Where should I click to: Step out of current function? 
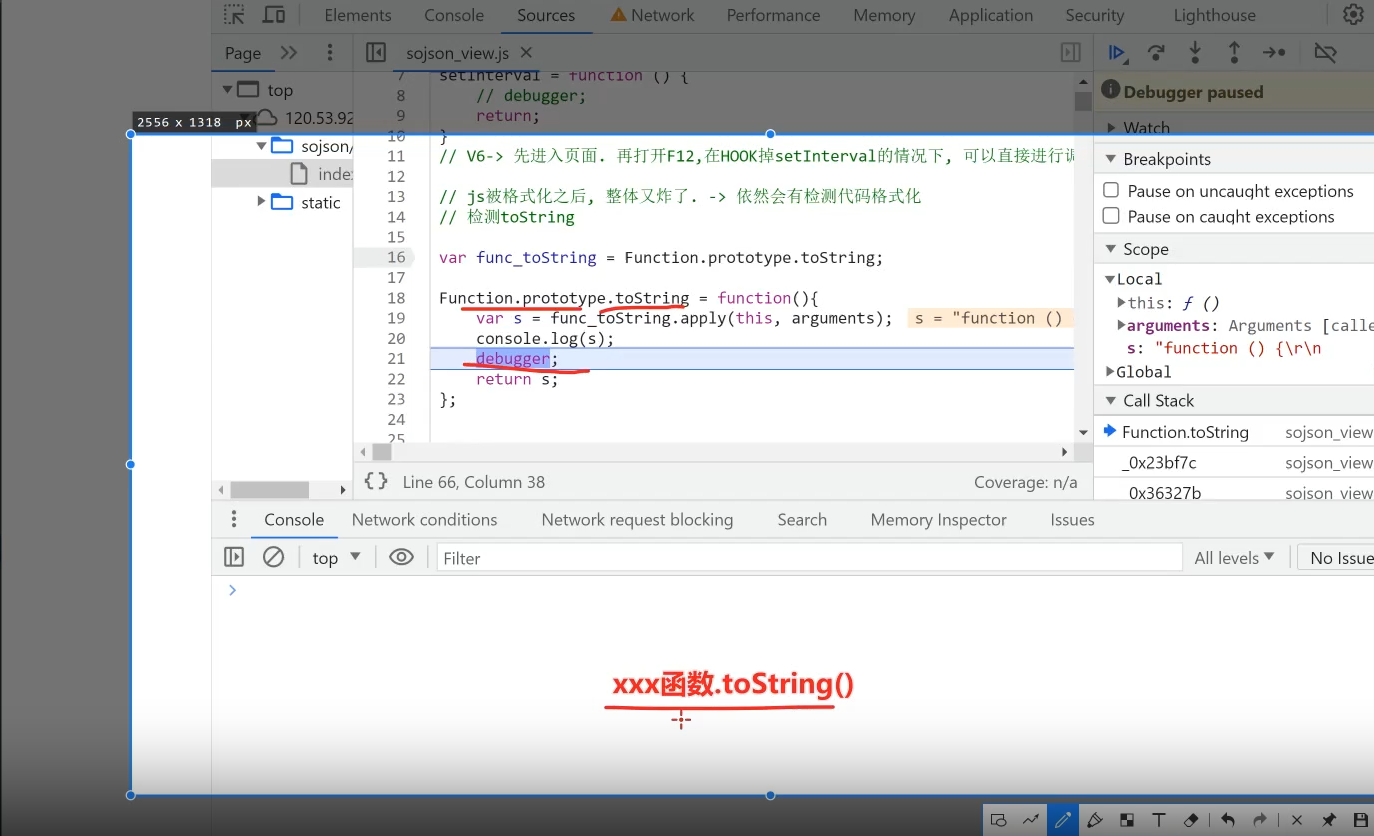click(1234, 53)
